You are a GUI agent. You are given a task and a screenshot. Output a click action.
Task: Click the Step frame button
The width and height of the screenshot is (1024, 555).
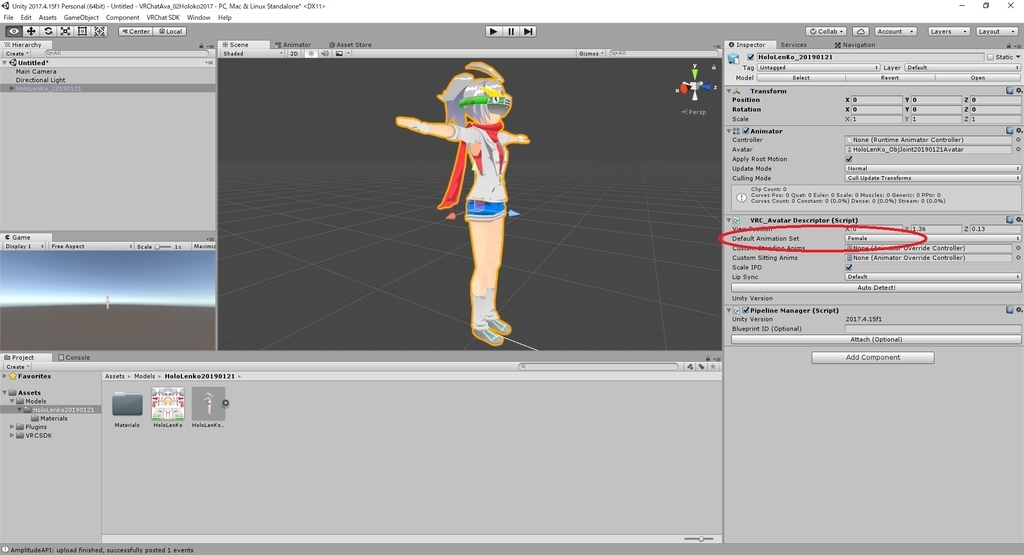click(x=528, y=31)
